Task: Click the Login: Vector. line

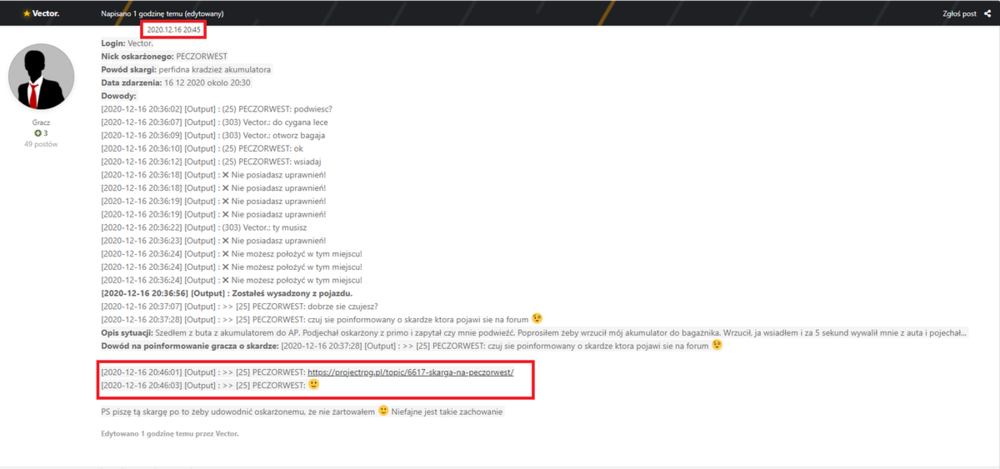Action: (126, 43)
